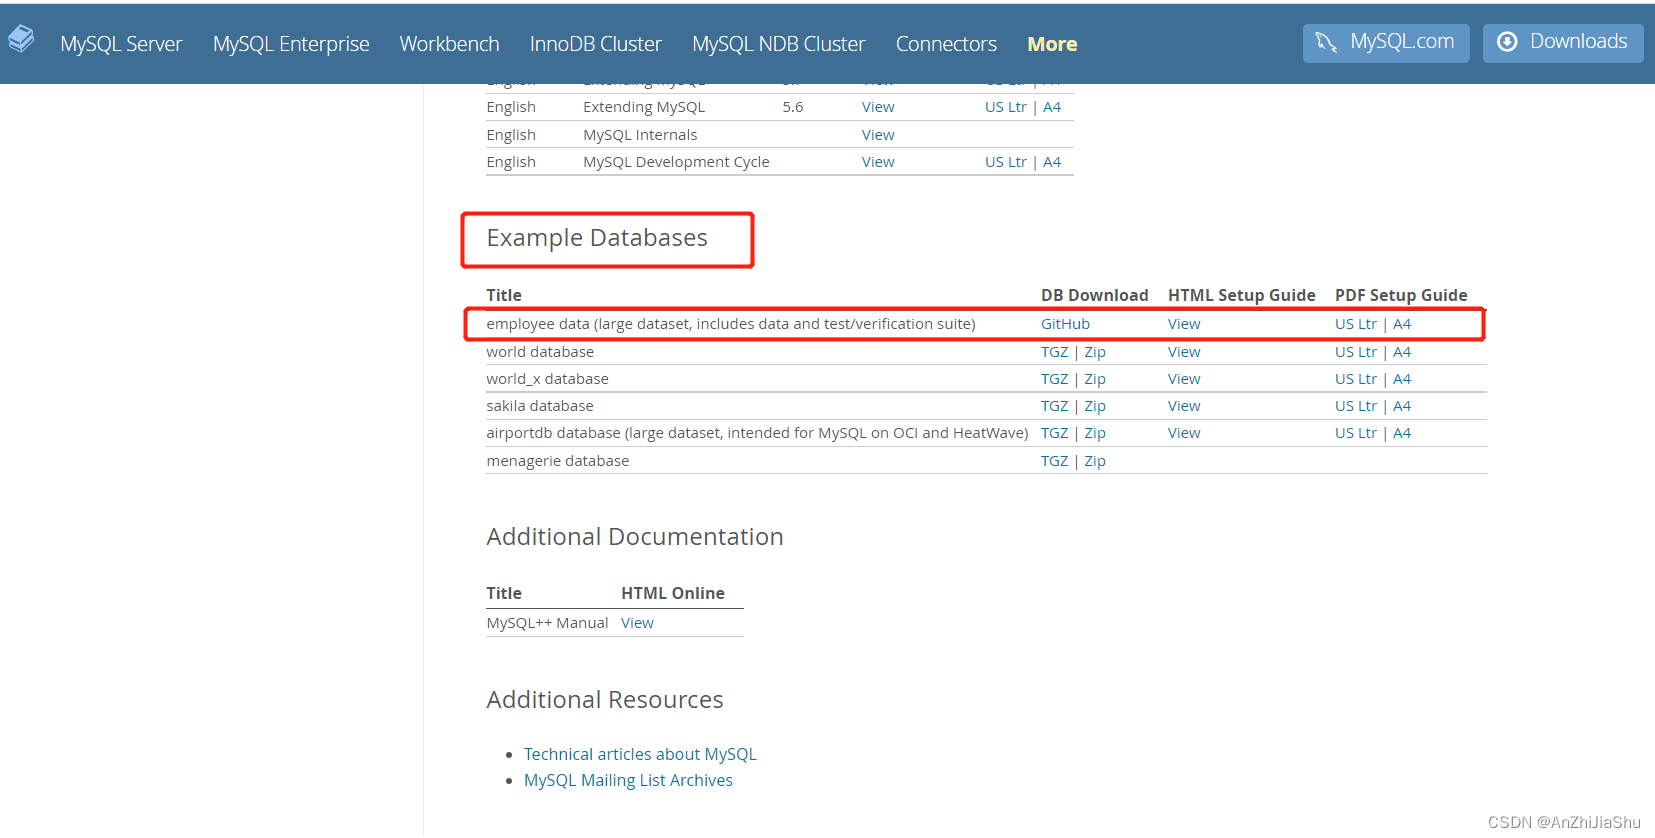This screenshot has height=838, width=1655.
Task: Download A4 PDF for employee data
Action: pos(1402,324)
